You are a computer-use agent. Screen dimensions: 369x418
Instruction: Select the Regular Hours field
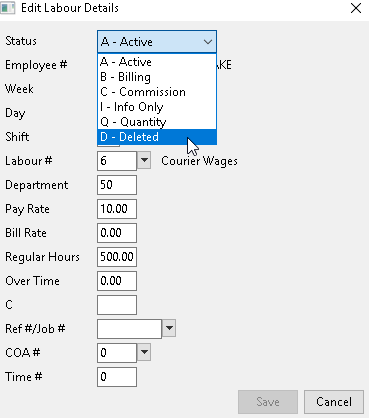tap(117, 257)
